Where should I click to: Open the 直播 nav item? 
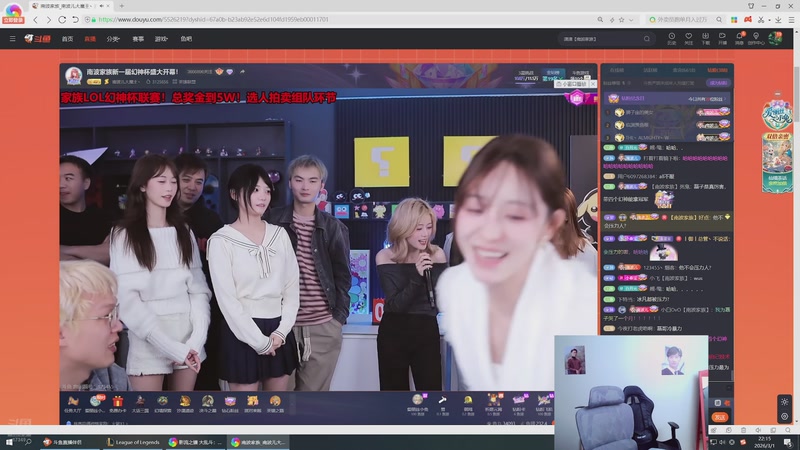tap(90, 39)
